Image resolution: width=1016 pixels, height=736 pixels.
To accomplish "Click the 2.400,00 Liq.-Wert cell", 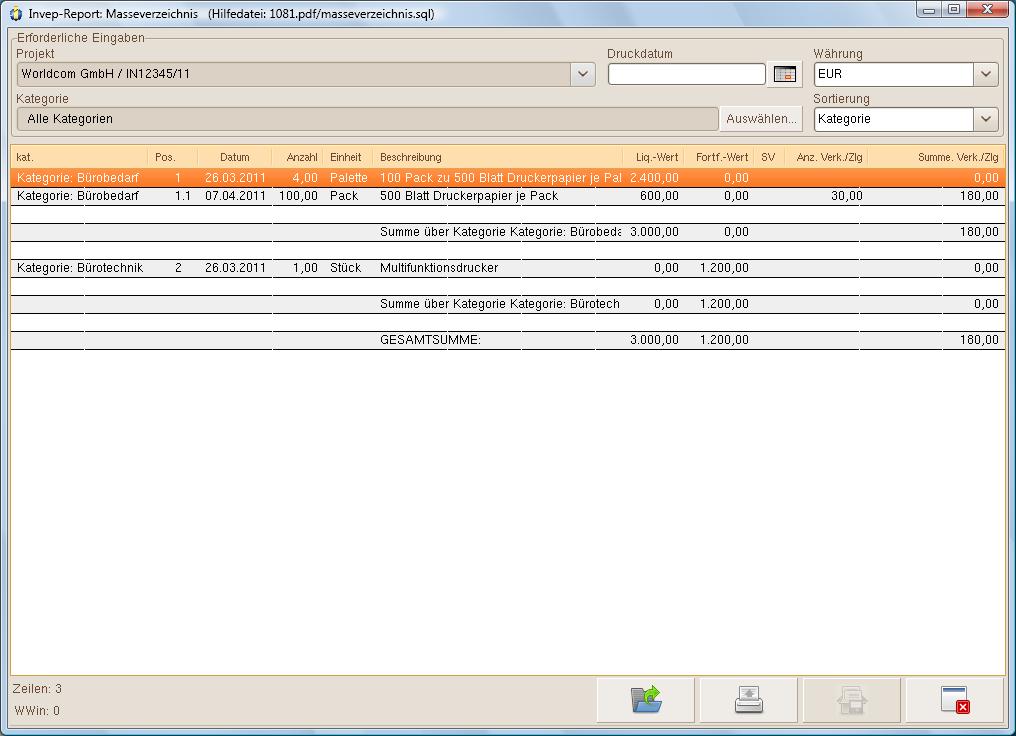I will [654, 178].
